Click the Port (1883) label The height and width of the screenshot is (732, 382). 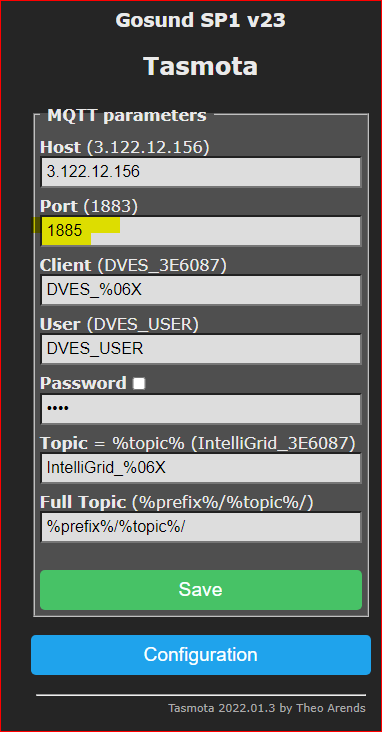point(89,206)
